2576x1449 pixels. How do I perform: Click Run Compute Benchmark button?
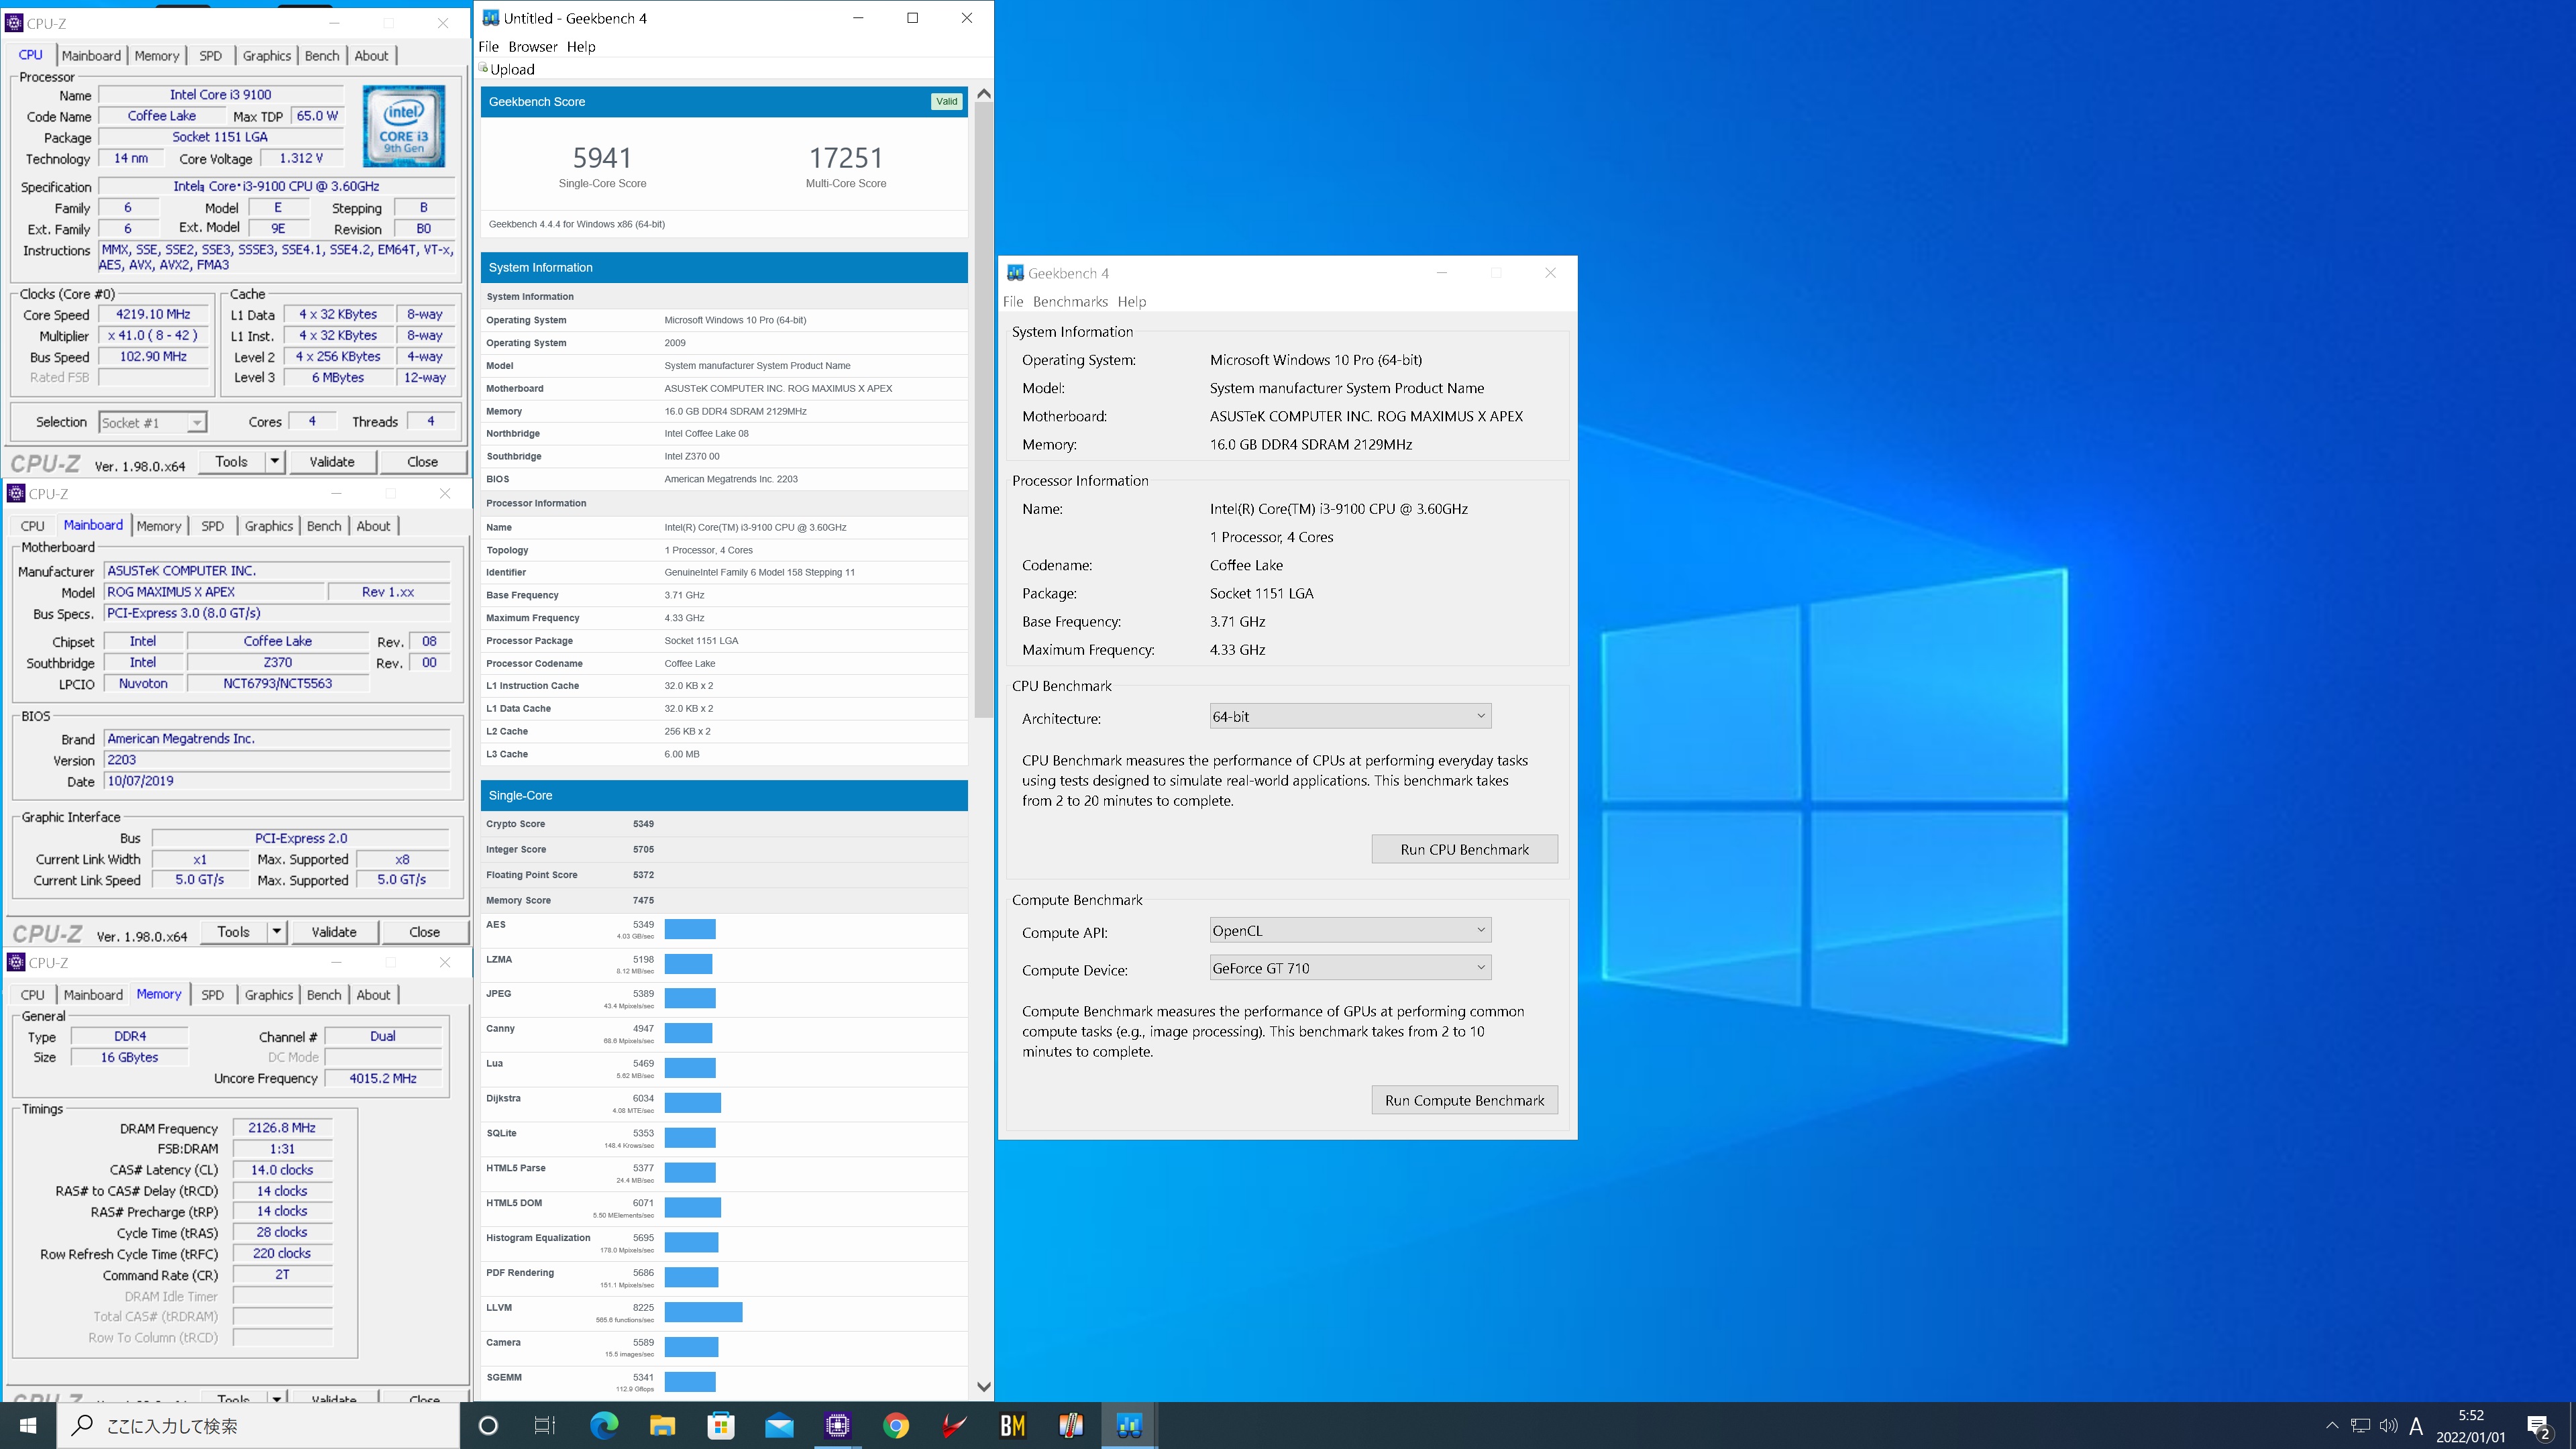pyautogui.click(x=1464, y=1100)
